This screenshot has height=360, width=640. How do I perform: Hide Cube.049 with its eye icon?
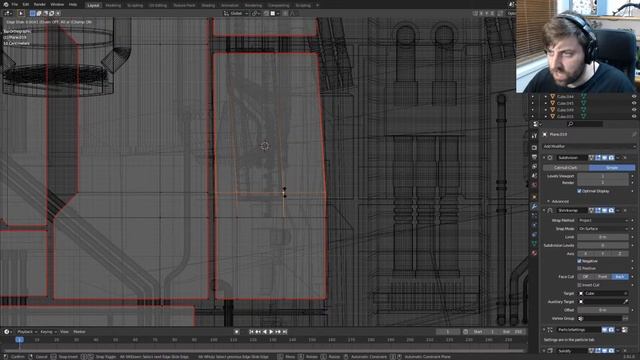click(634, 110)
